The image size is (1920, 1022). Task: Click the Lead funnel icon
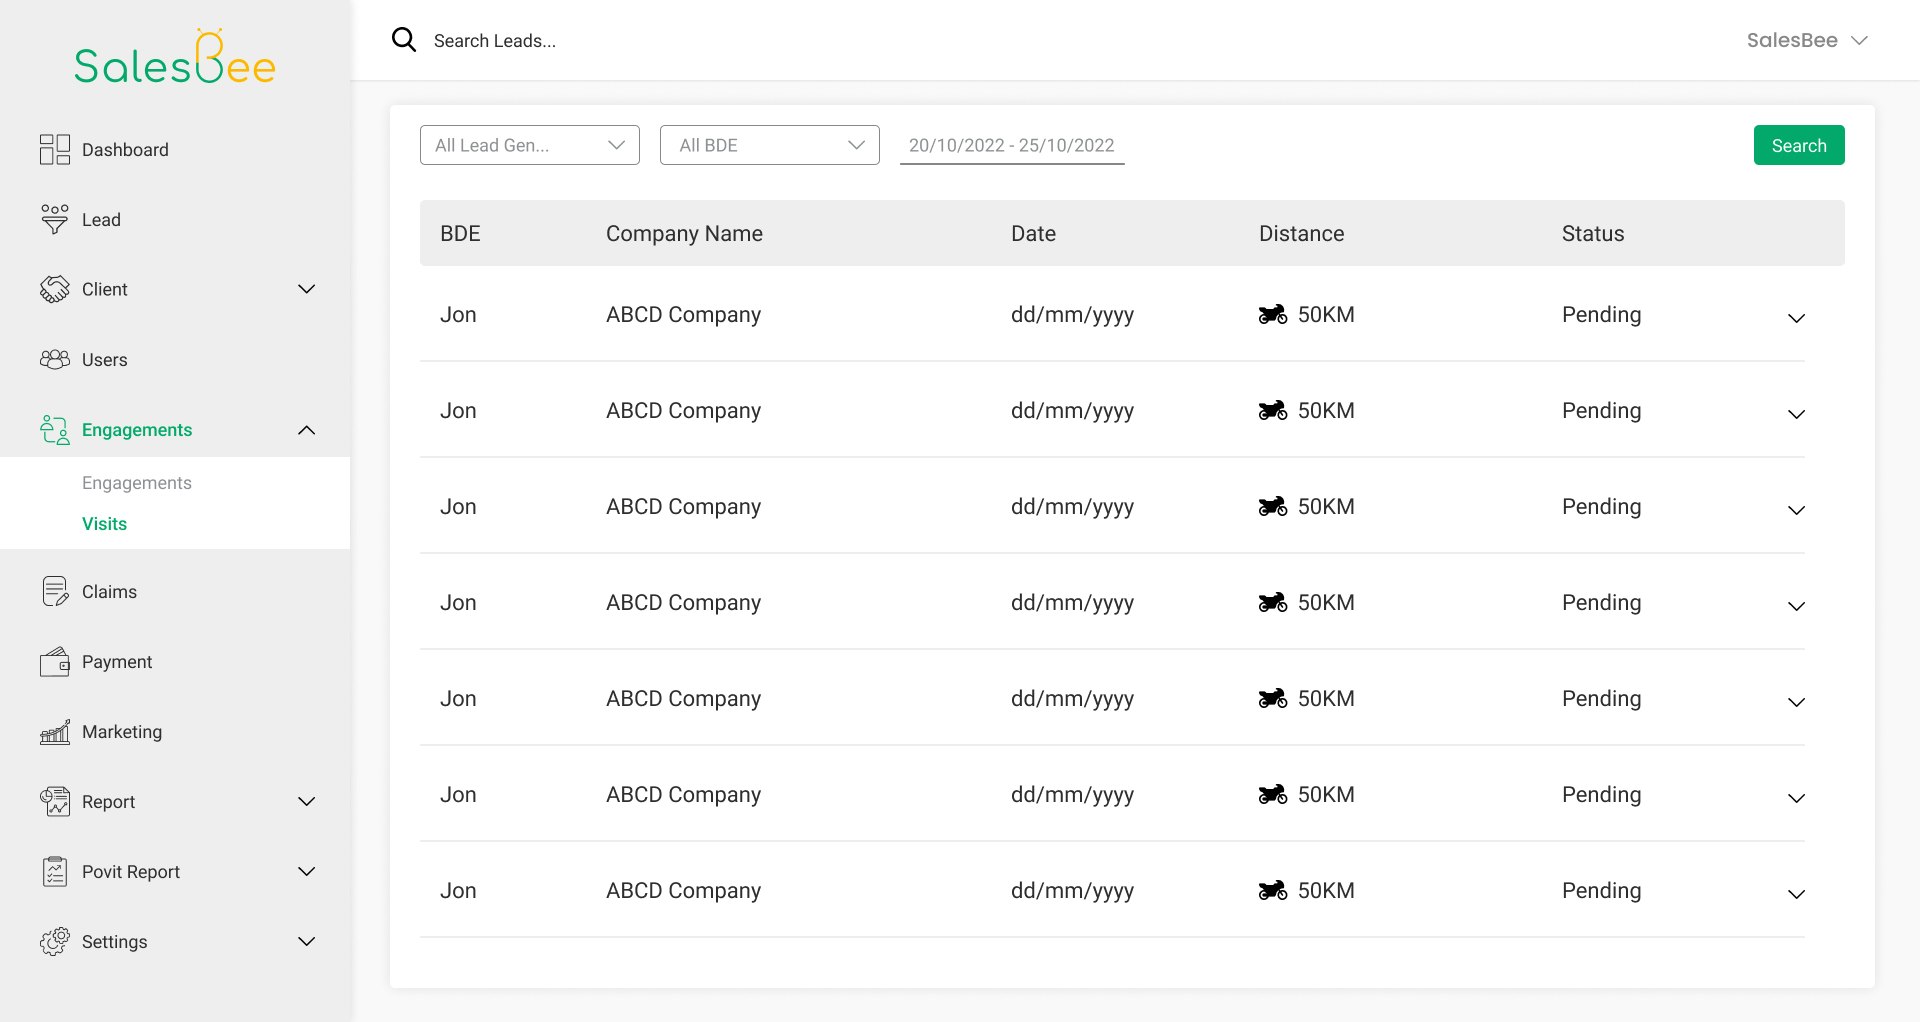coord(55,219)
